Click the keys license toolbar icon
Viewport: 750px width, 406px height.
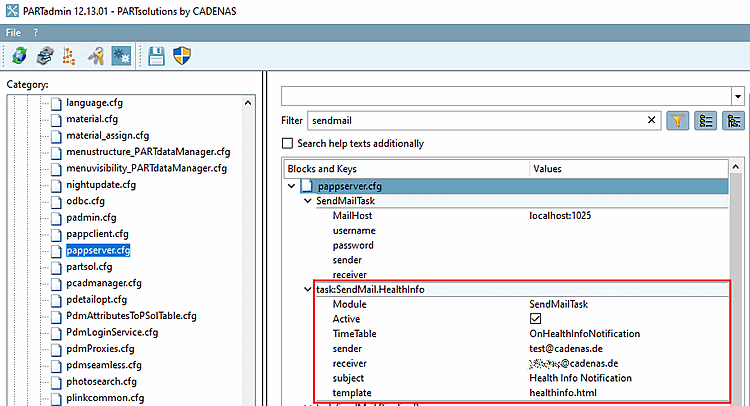[x=96, y=56]
